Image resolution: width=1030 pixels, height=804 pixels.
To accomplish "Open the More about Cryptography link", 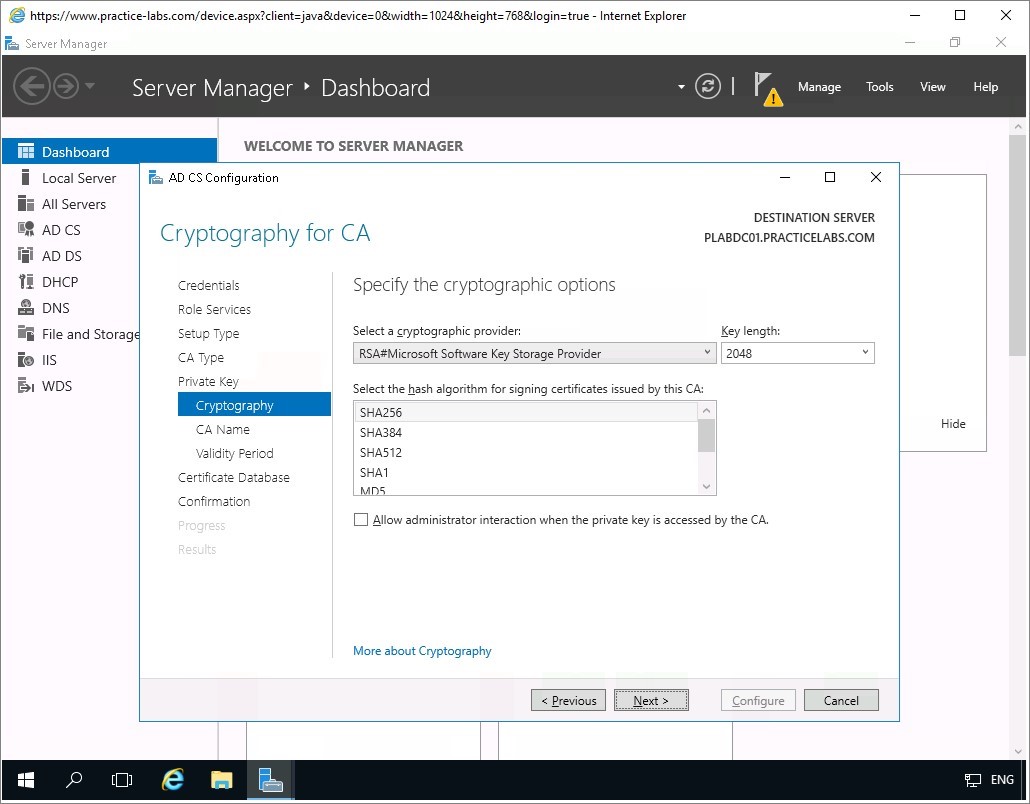I will click(422, 651).
